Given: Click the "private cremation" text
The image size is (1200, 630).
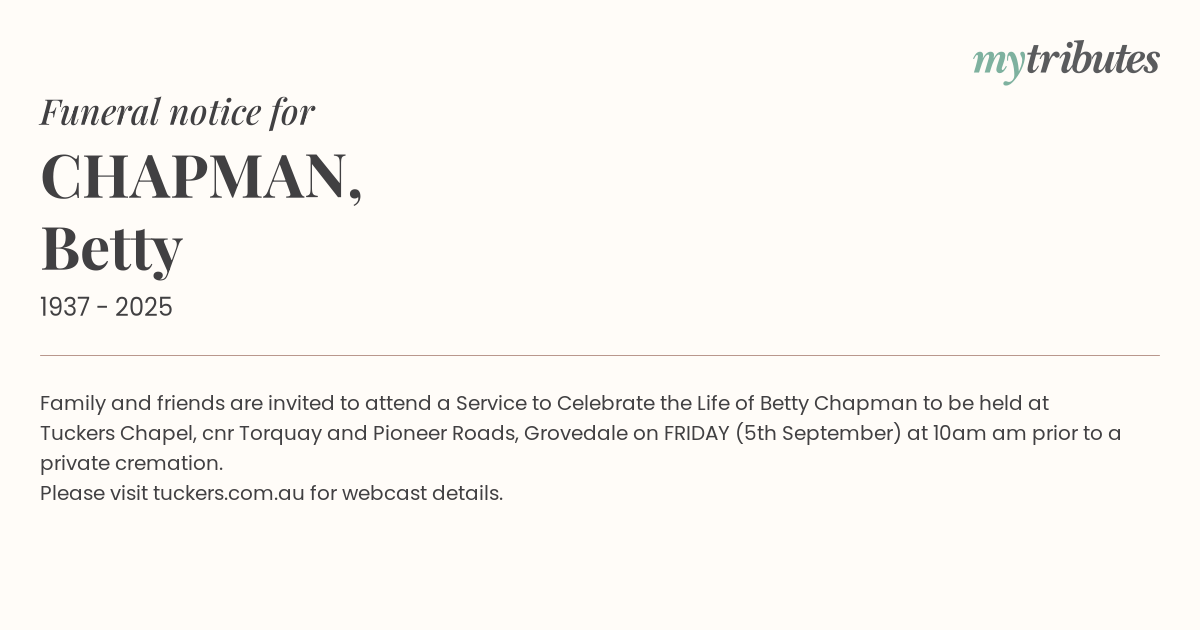Looking at the screenshot, I should point(130,463).
